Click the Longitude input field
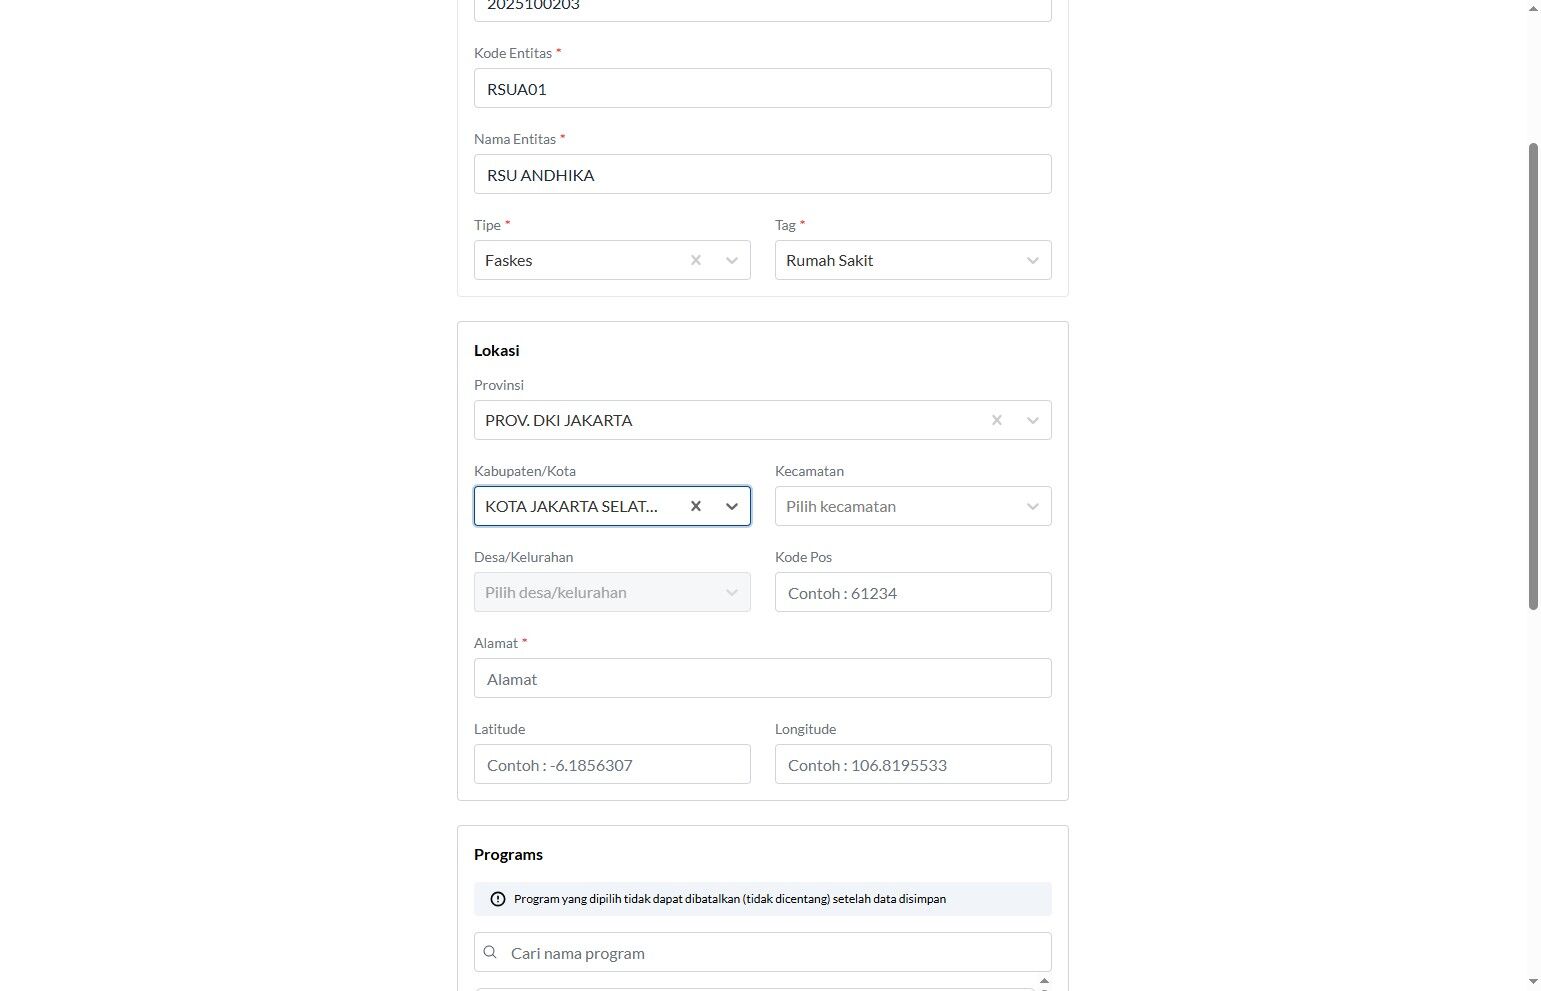The width and height of the screenshot is (1541, 991). [912, 764]
